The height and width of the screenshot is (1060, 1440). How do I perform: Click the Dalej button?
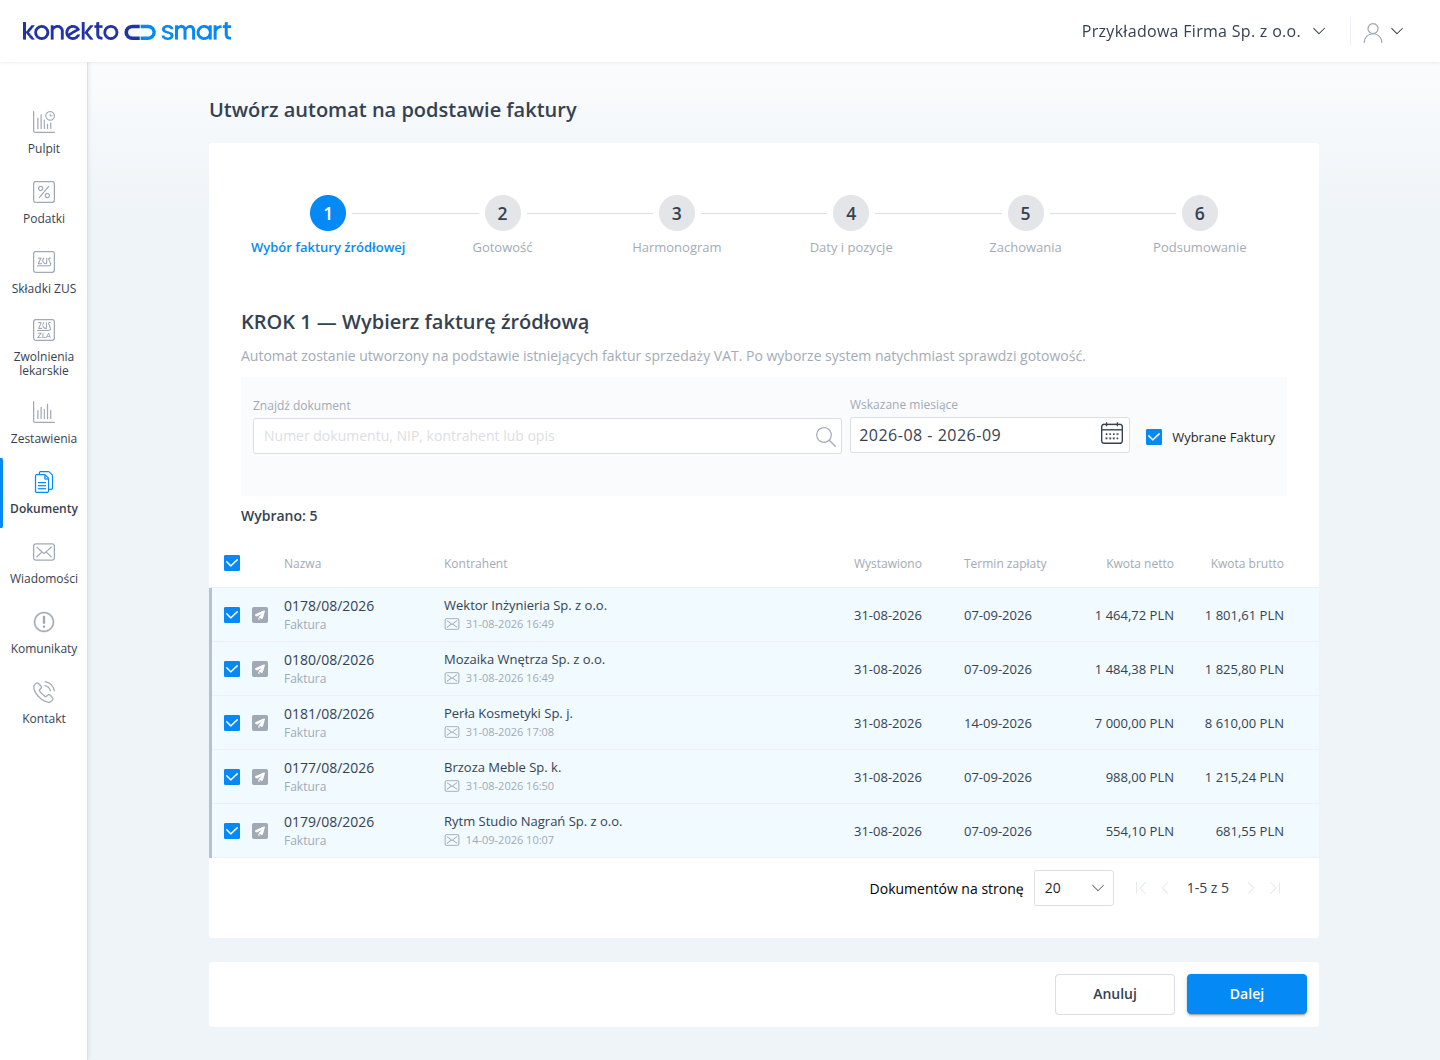(1247, 994)
